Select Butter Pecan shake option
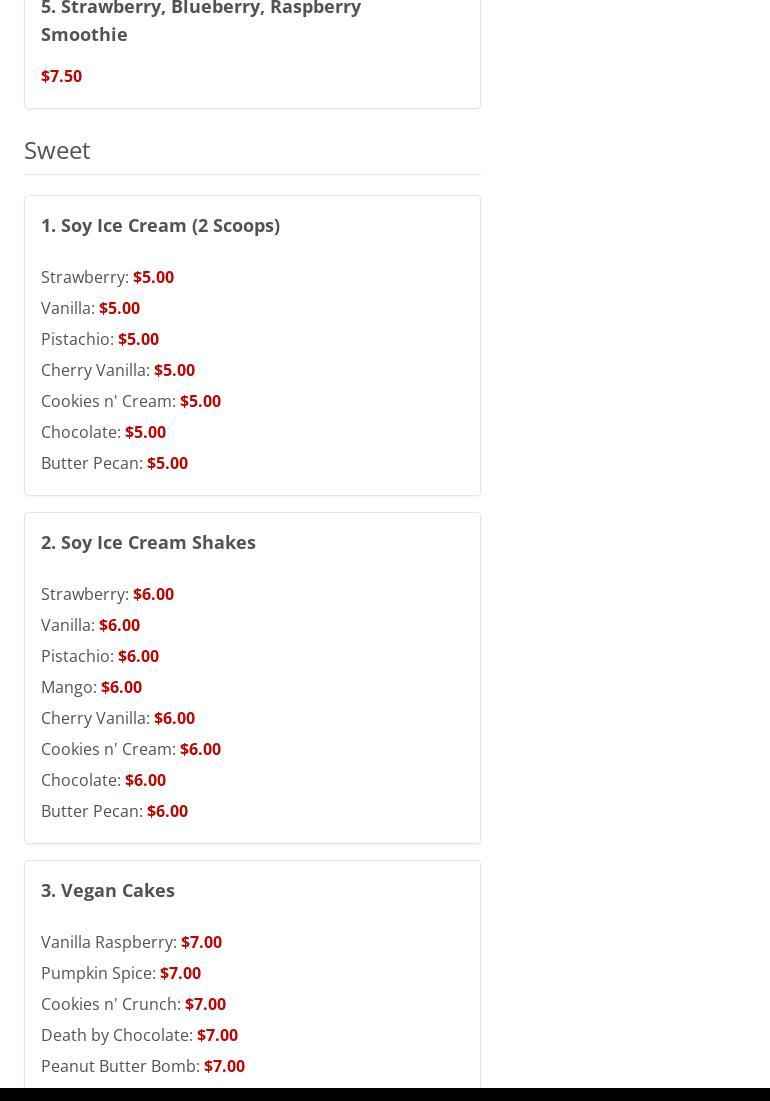This screenshot has height=1101, width=770. click(114, 811)
